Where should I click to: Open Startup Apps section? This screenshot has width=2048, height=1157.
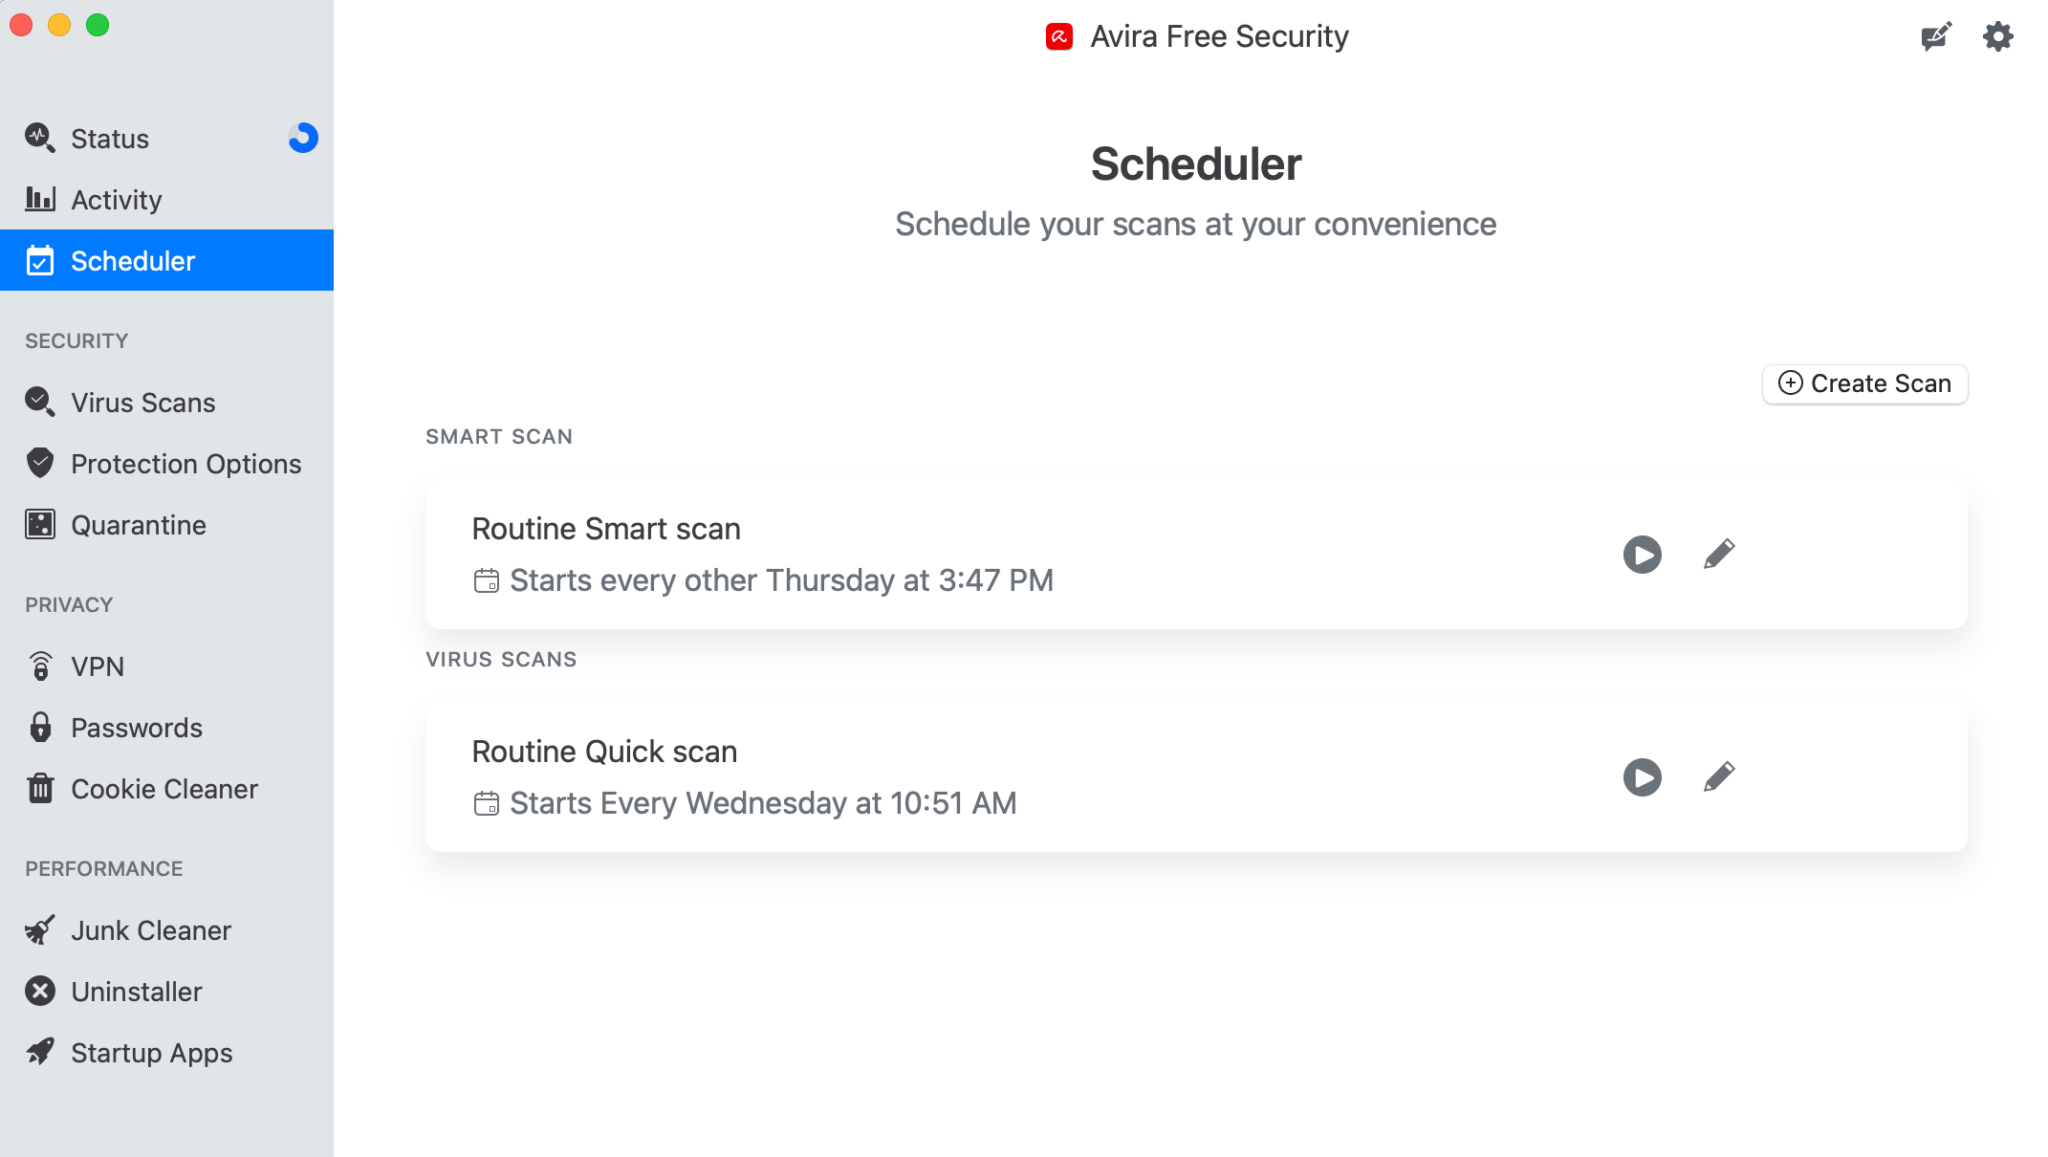pos(152,1052)
